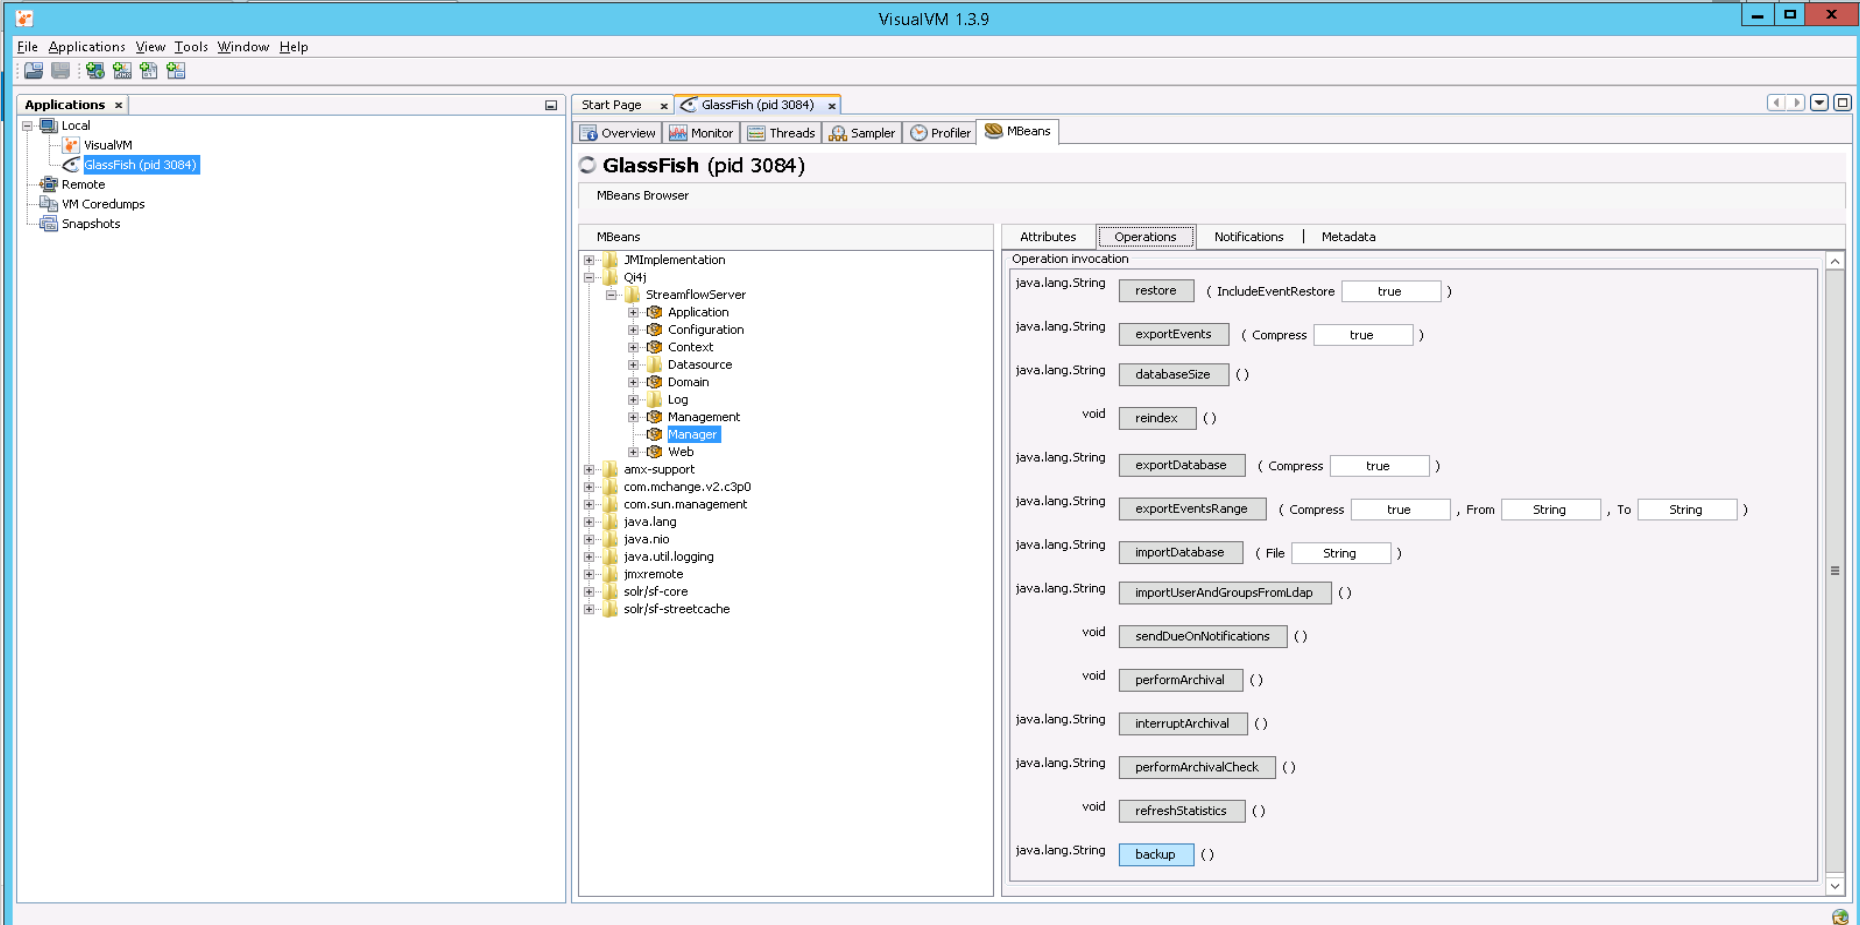Click the Remote host icon in tree
This screenshot has width=1860, height=925.
tap(48, 184)
